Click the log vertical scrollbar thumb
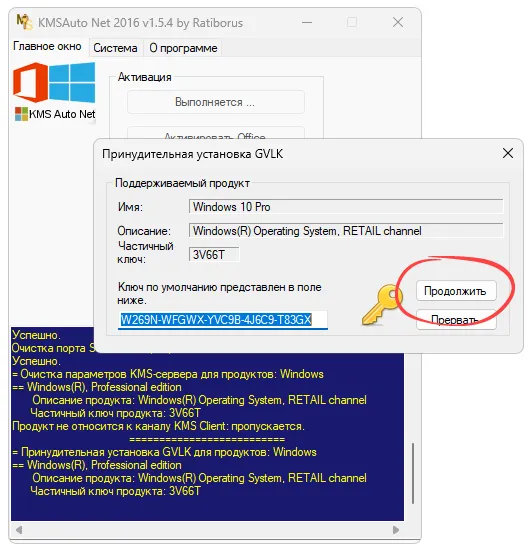This screenshot has width=531, height=553. pyautogui.click(x=412, y=473)
